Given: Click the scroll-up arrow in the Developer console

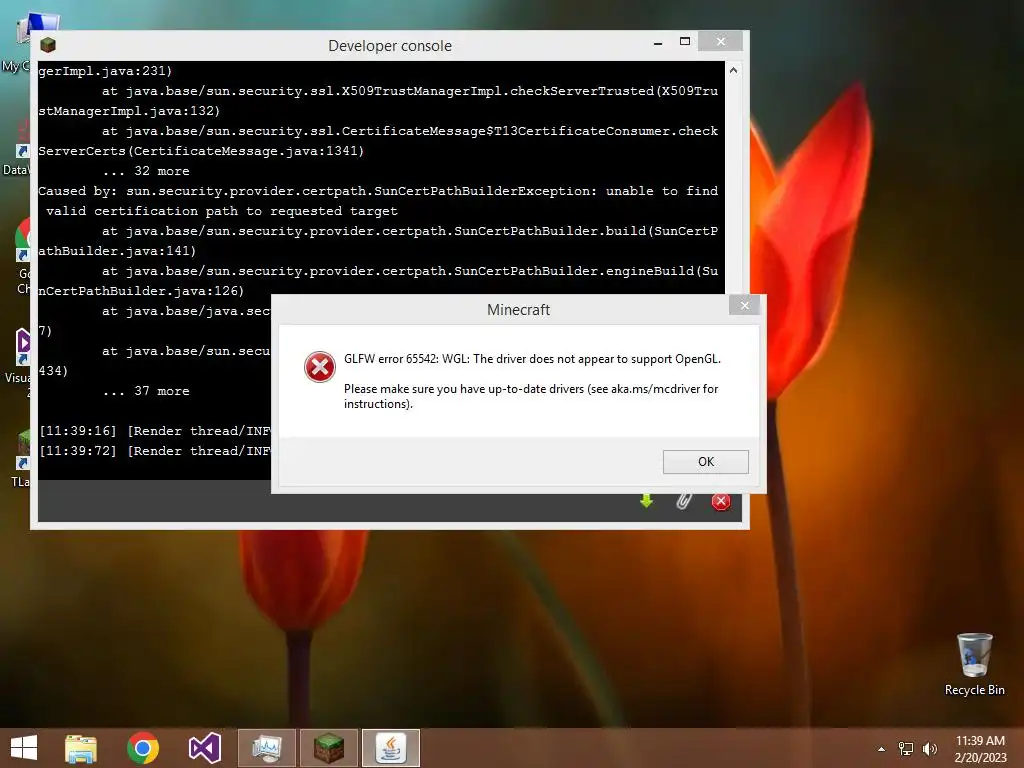Looking at the screenshot, I should (733, 71).
